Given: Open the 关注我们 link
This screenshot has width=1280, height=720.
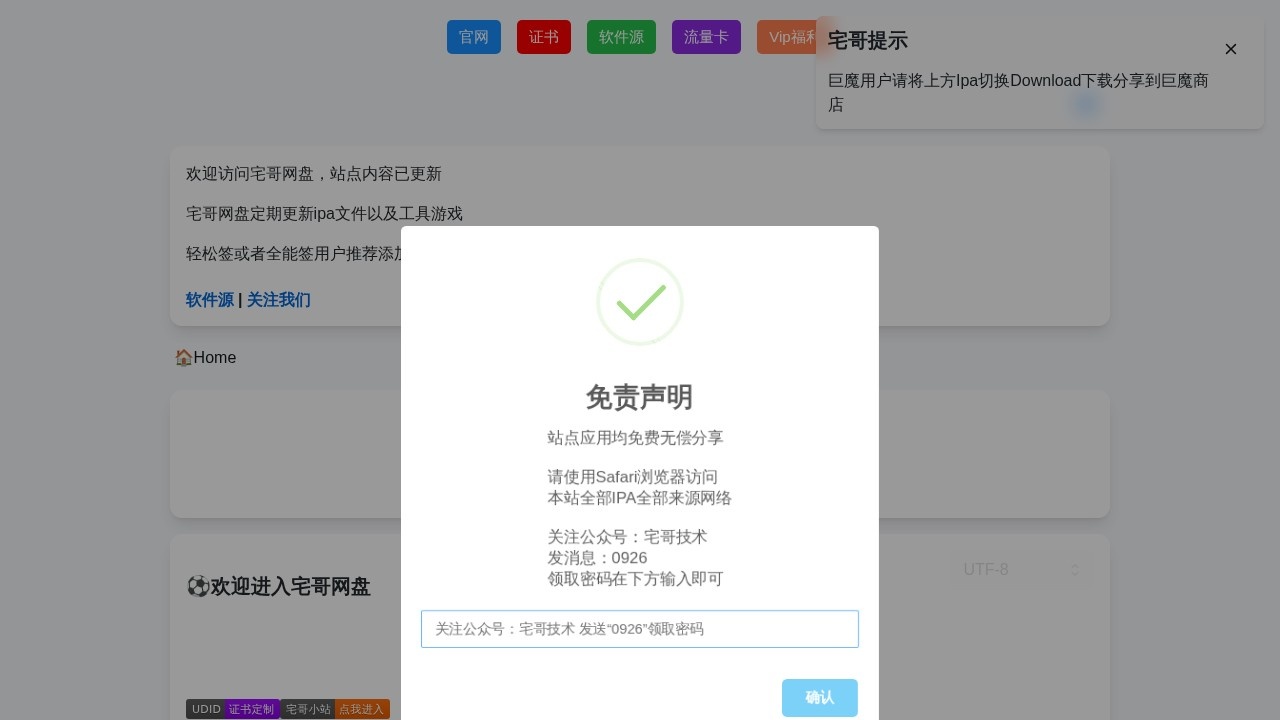Looking at the screenshot, I should point(279,300).
